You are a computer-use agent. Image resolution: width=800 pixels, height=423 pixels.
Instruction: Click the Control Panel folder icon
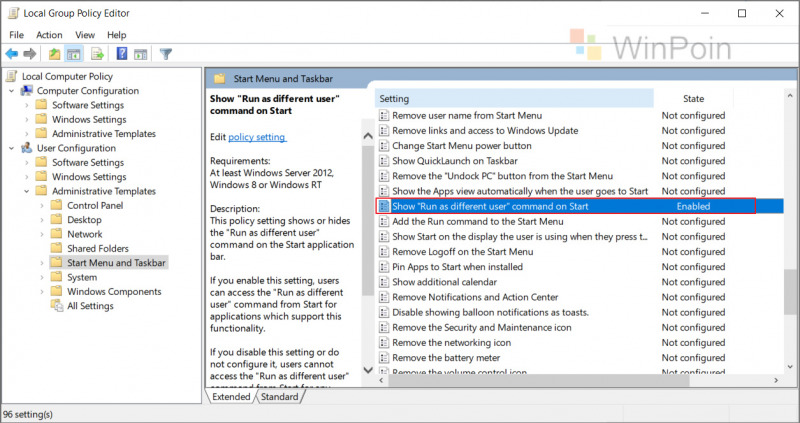point(56,205)
